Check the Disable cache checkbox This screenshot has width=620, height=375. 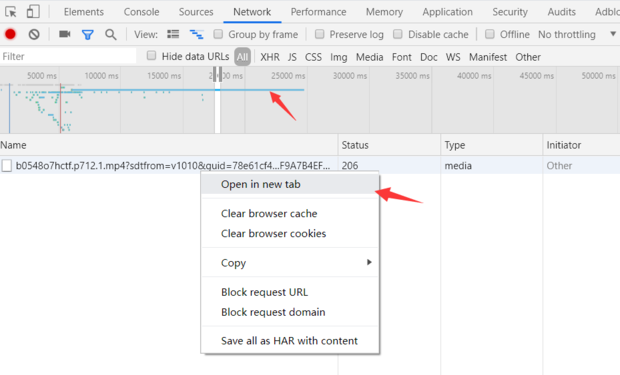(x=398, y=34)
